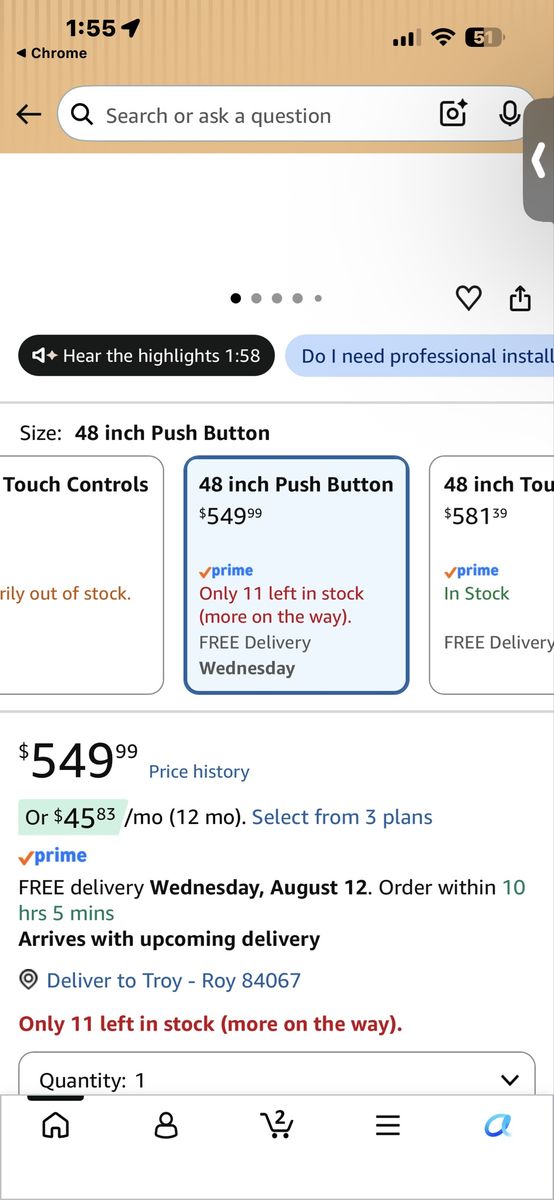Viewport: 554px width, 1200px height.
Task: Select the out-of-stock Touch Controls option
Action: pyautogui.click(x=81, y=575)
